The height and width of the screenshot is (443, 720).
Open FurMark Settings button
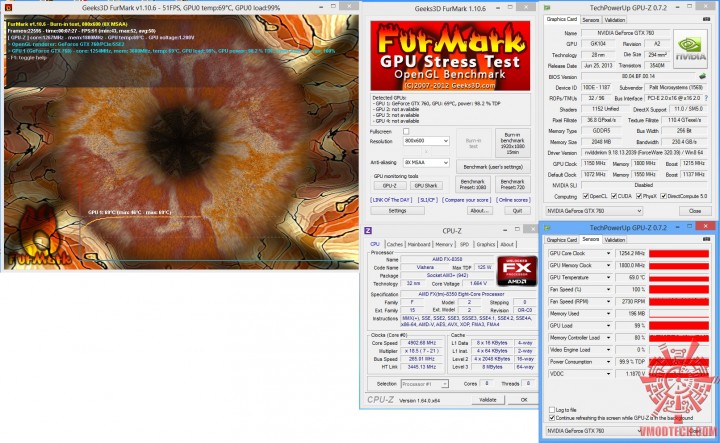click(397, 211)
